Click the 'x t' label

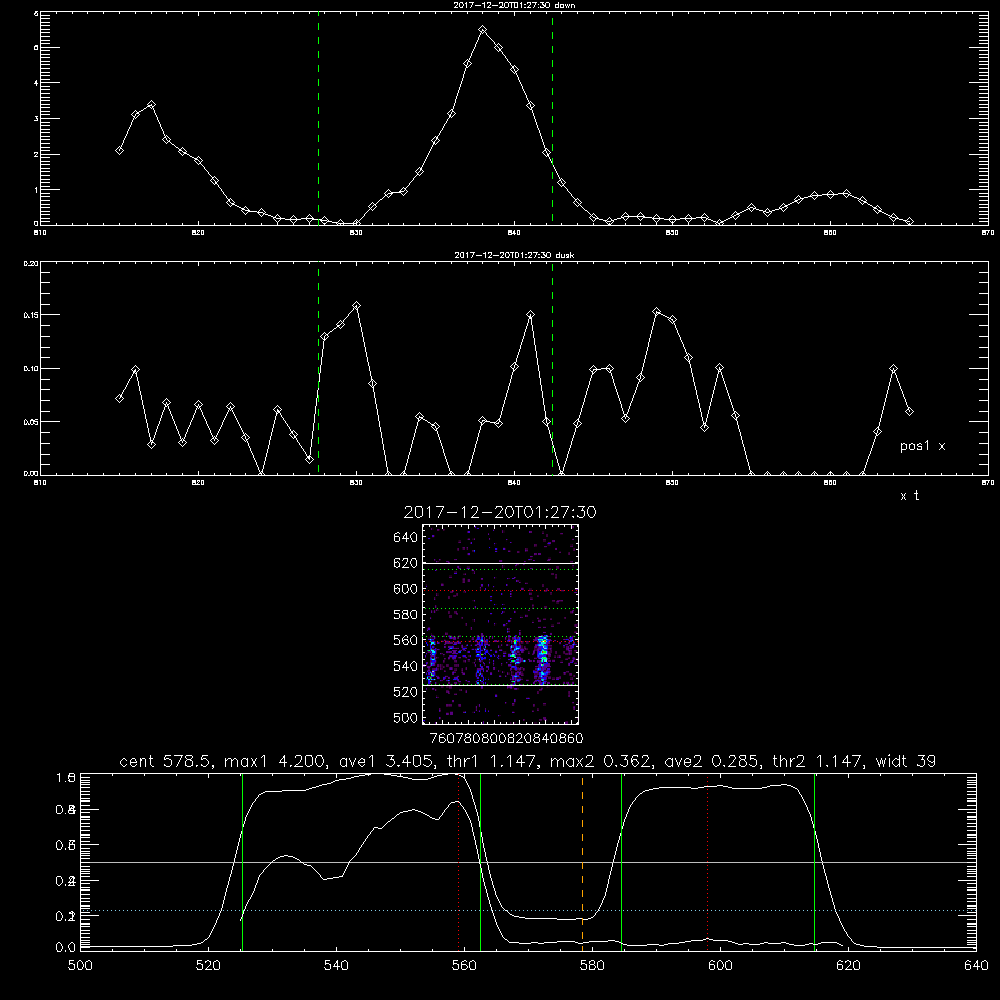coord(909,496)
